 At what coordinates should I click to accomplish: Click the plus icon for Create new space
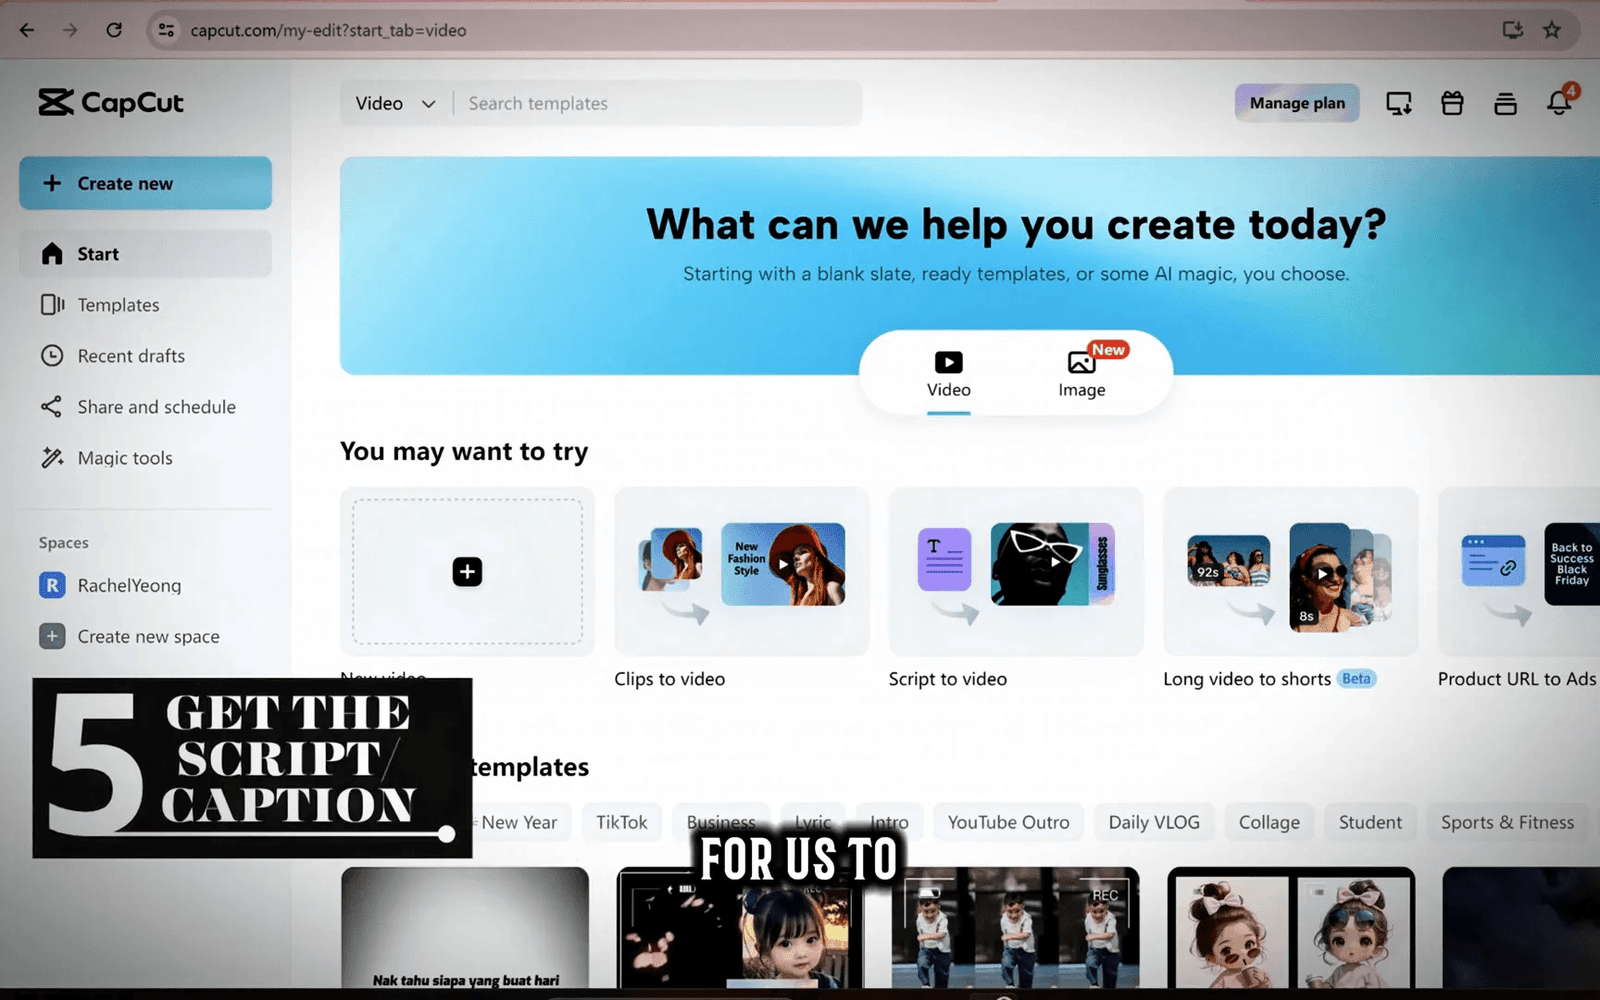(x=52, y=636)
